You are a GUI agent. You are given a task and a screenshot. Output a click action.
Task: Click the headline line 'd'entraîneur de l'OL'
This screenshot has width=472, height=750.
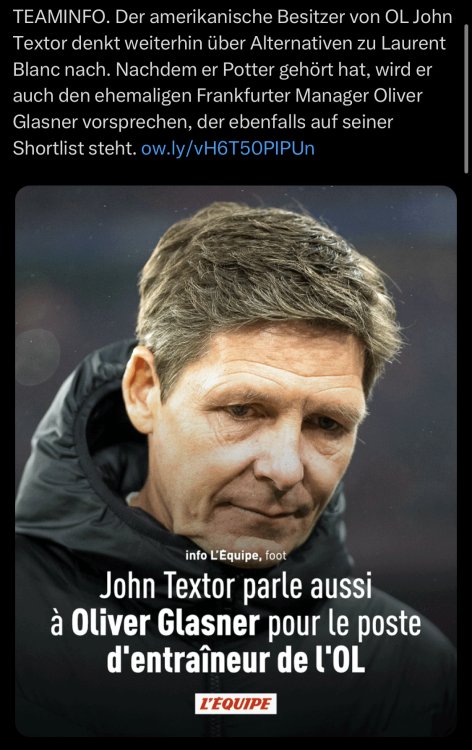point(236,660)
